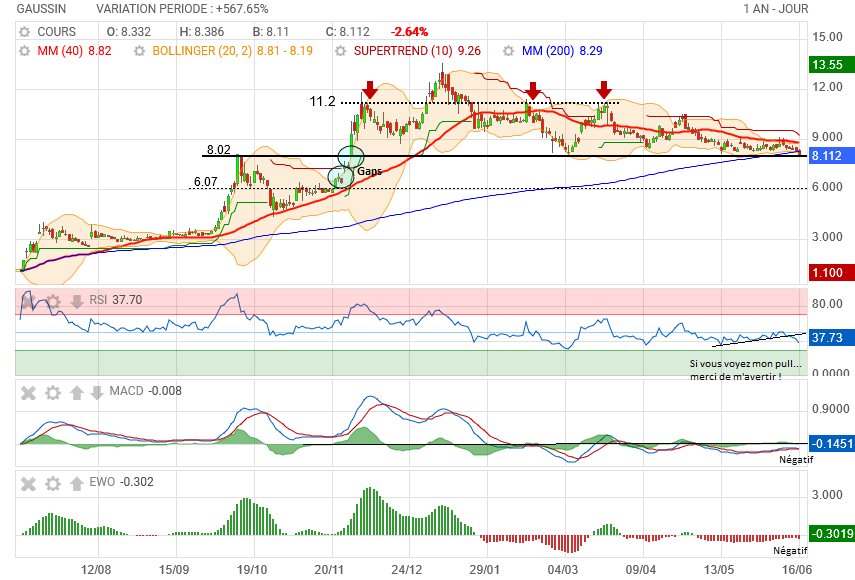Open the MM (40) settings gear
This screenshot has height=580, width=855.
coord(25,51)
